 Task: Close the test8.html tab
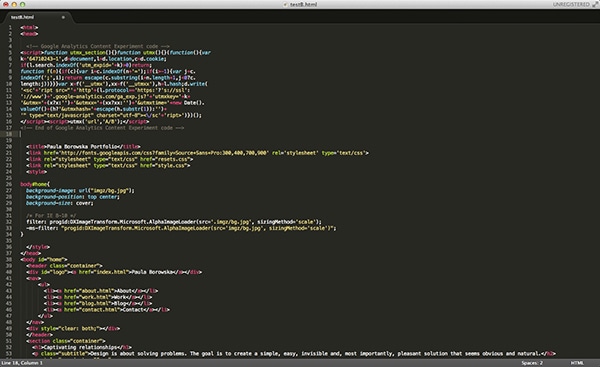63,17
